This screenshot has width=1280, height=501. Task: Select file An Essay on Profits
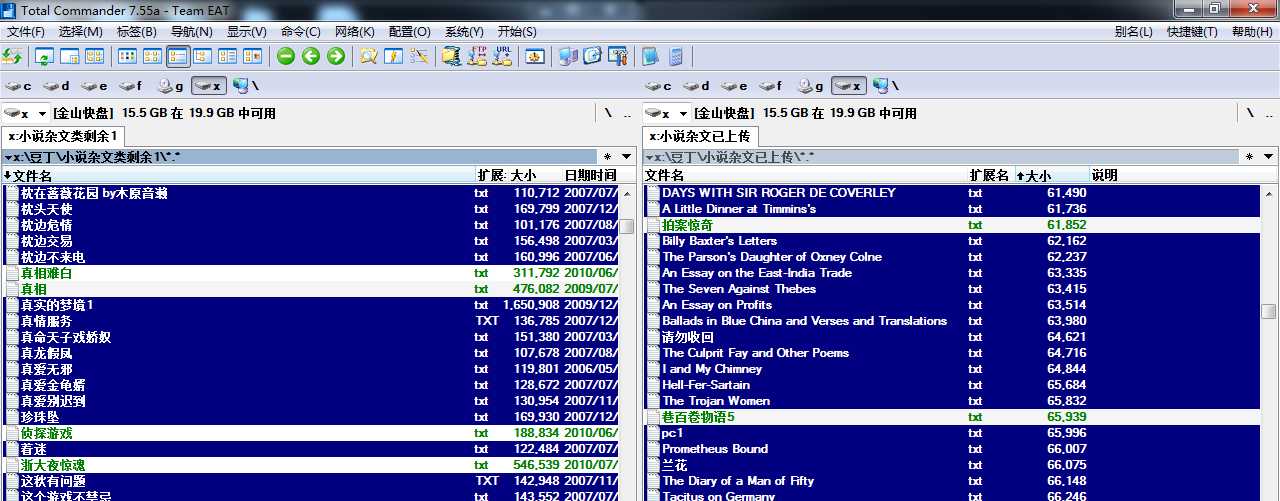point(717,305)
